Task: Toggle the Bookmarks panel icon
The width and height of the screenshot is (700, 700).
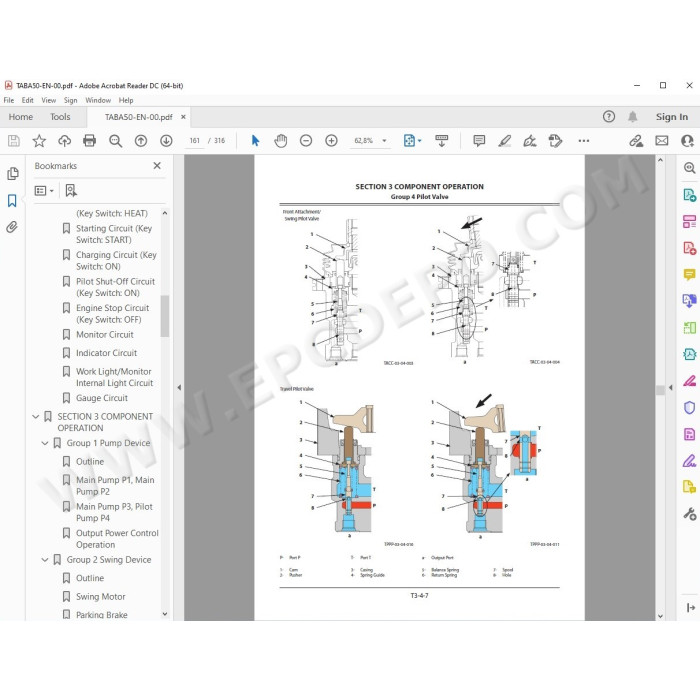Action: point(12,200)
